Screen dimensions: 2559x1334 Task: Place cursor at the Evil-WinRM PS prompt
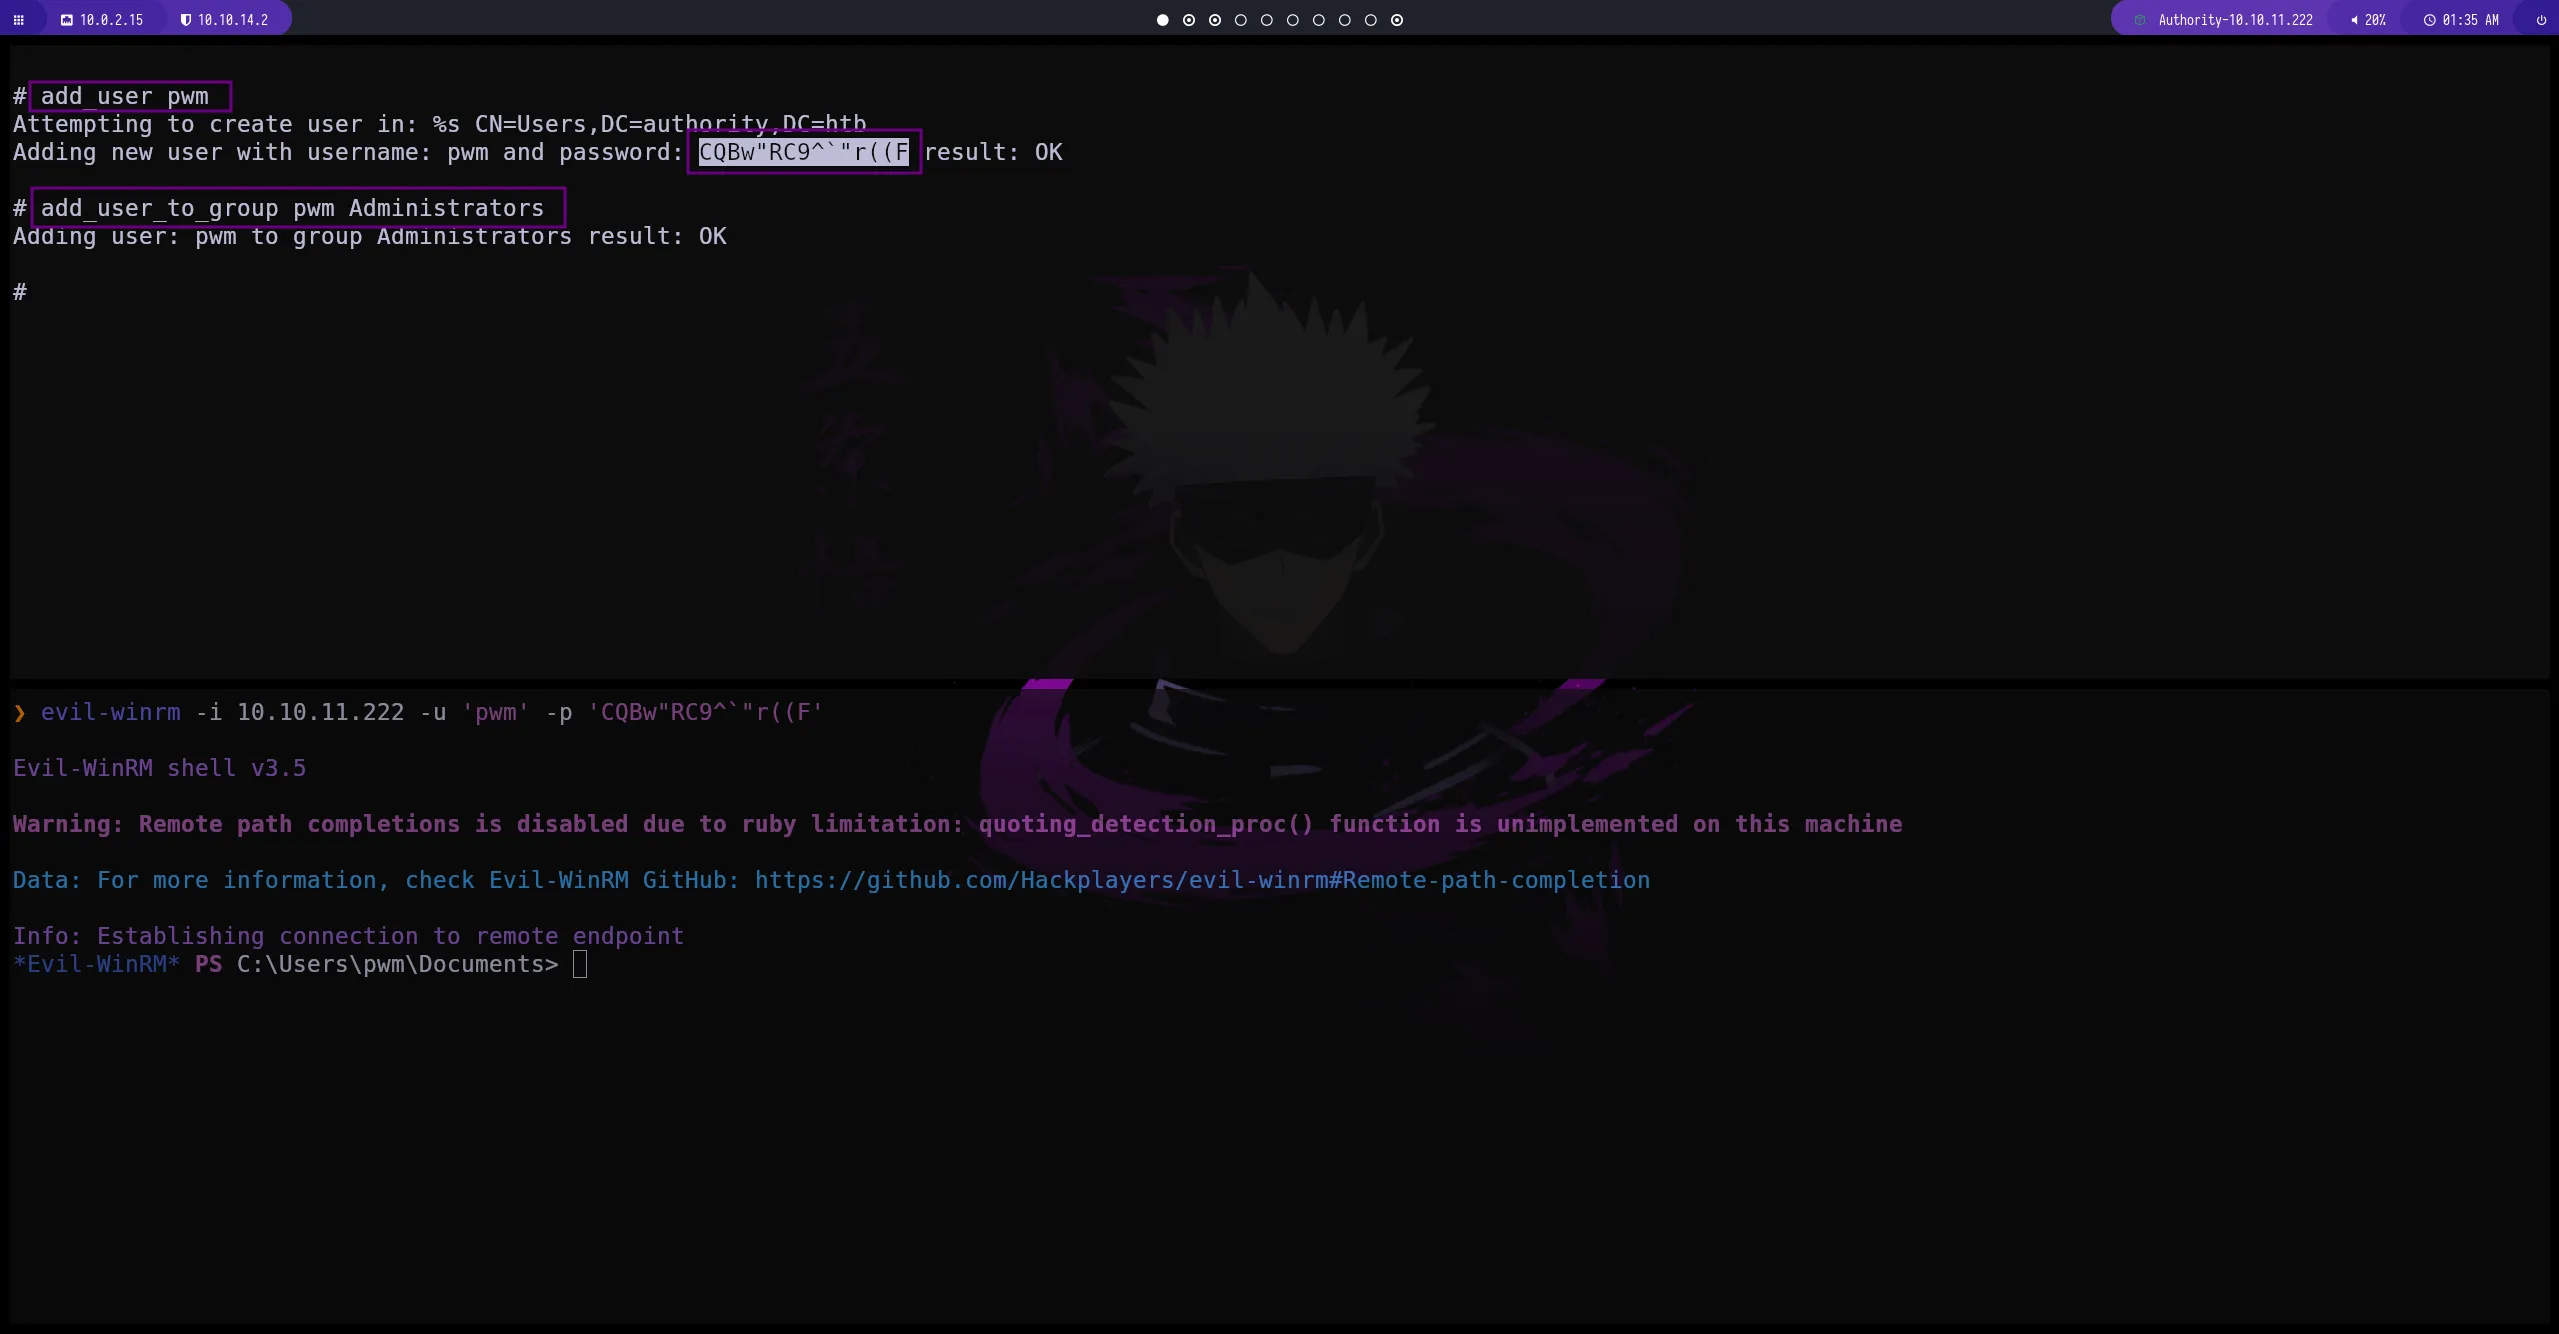click(x=581, y=964)
